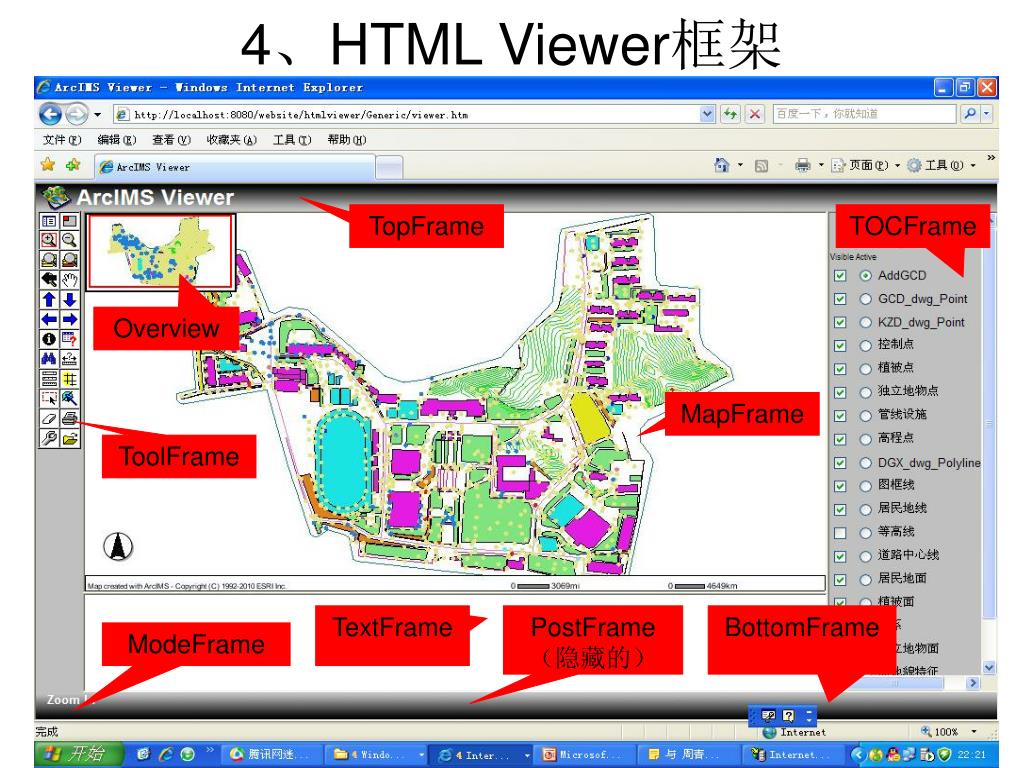Screen dimensions: 1024x768
Task: Open the 文件(F) menu
Action: (x=62, y=140)
